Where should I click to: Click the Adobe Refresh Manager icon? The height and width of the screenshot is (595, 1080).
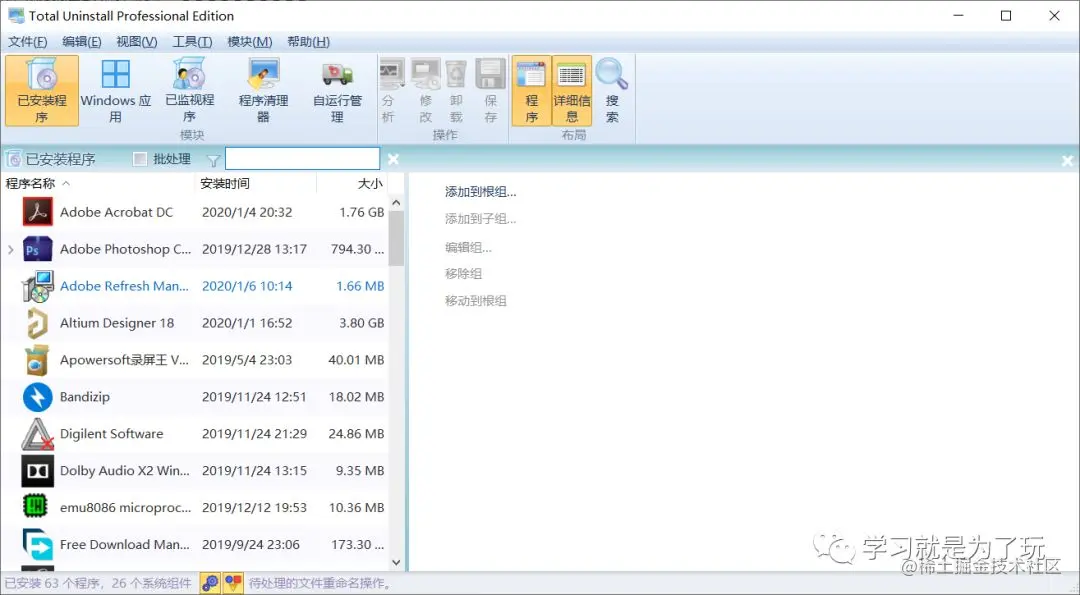click(37, 286)
